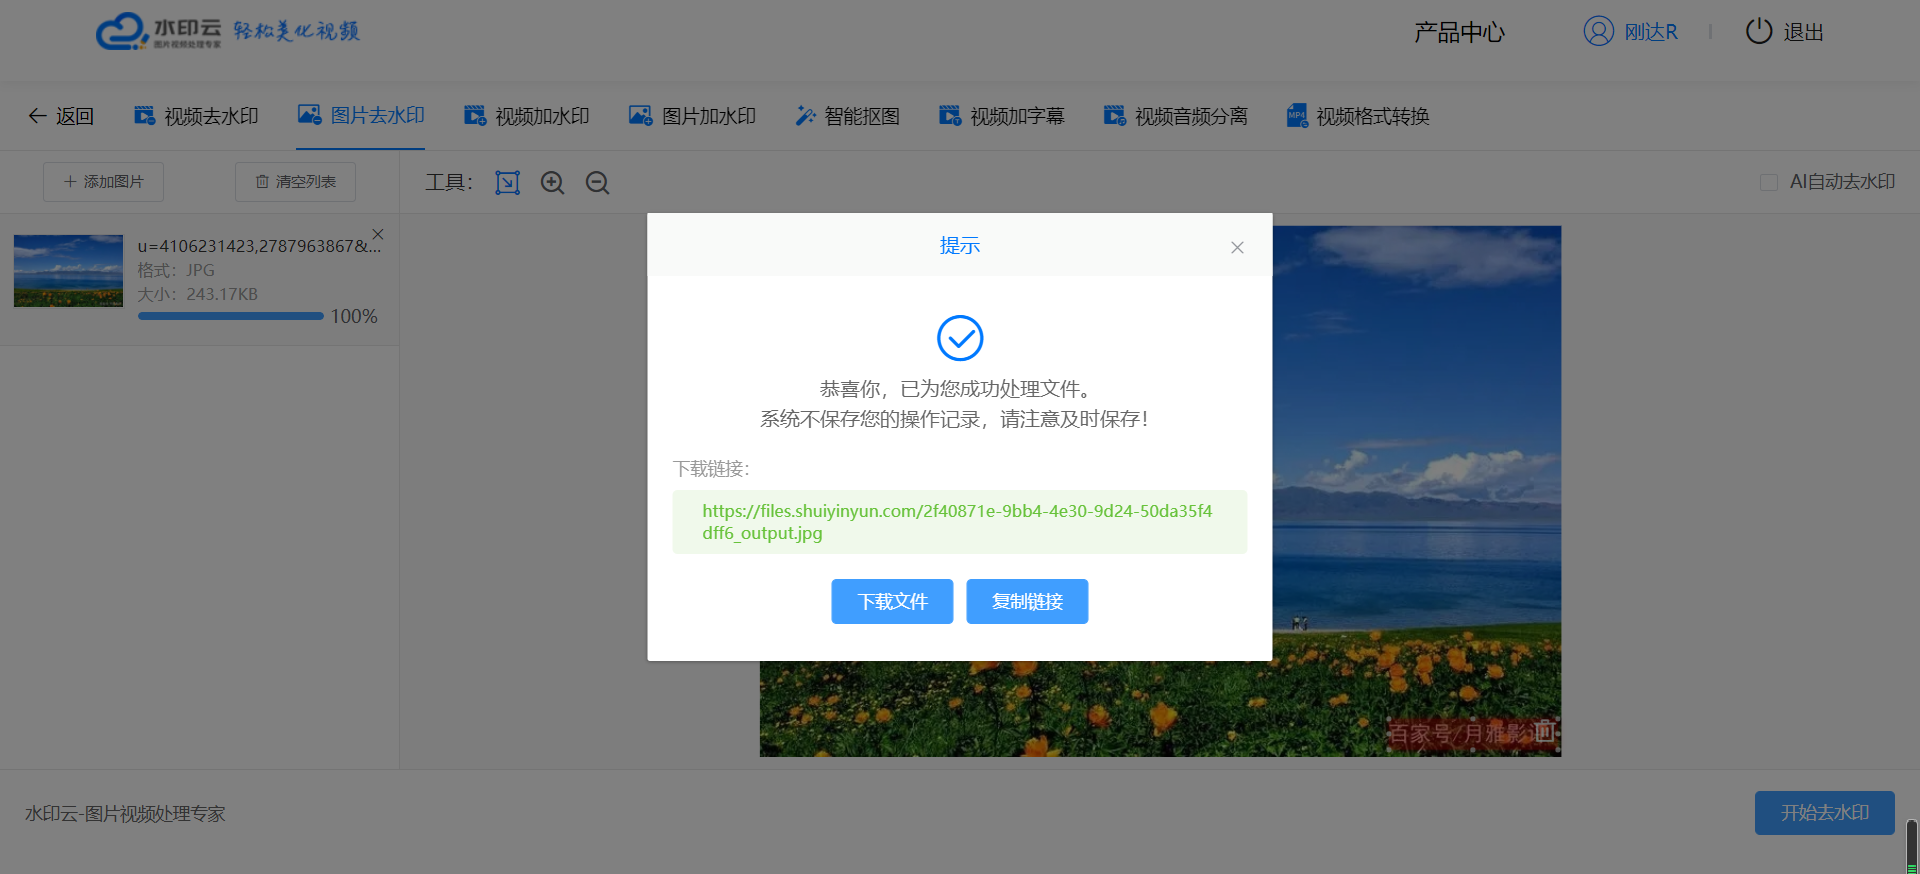
Task: Close the 提示 dialog
Action: coord(1237,247)
